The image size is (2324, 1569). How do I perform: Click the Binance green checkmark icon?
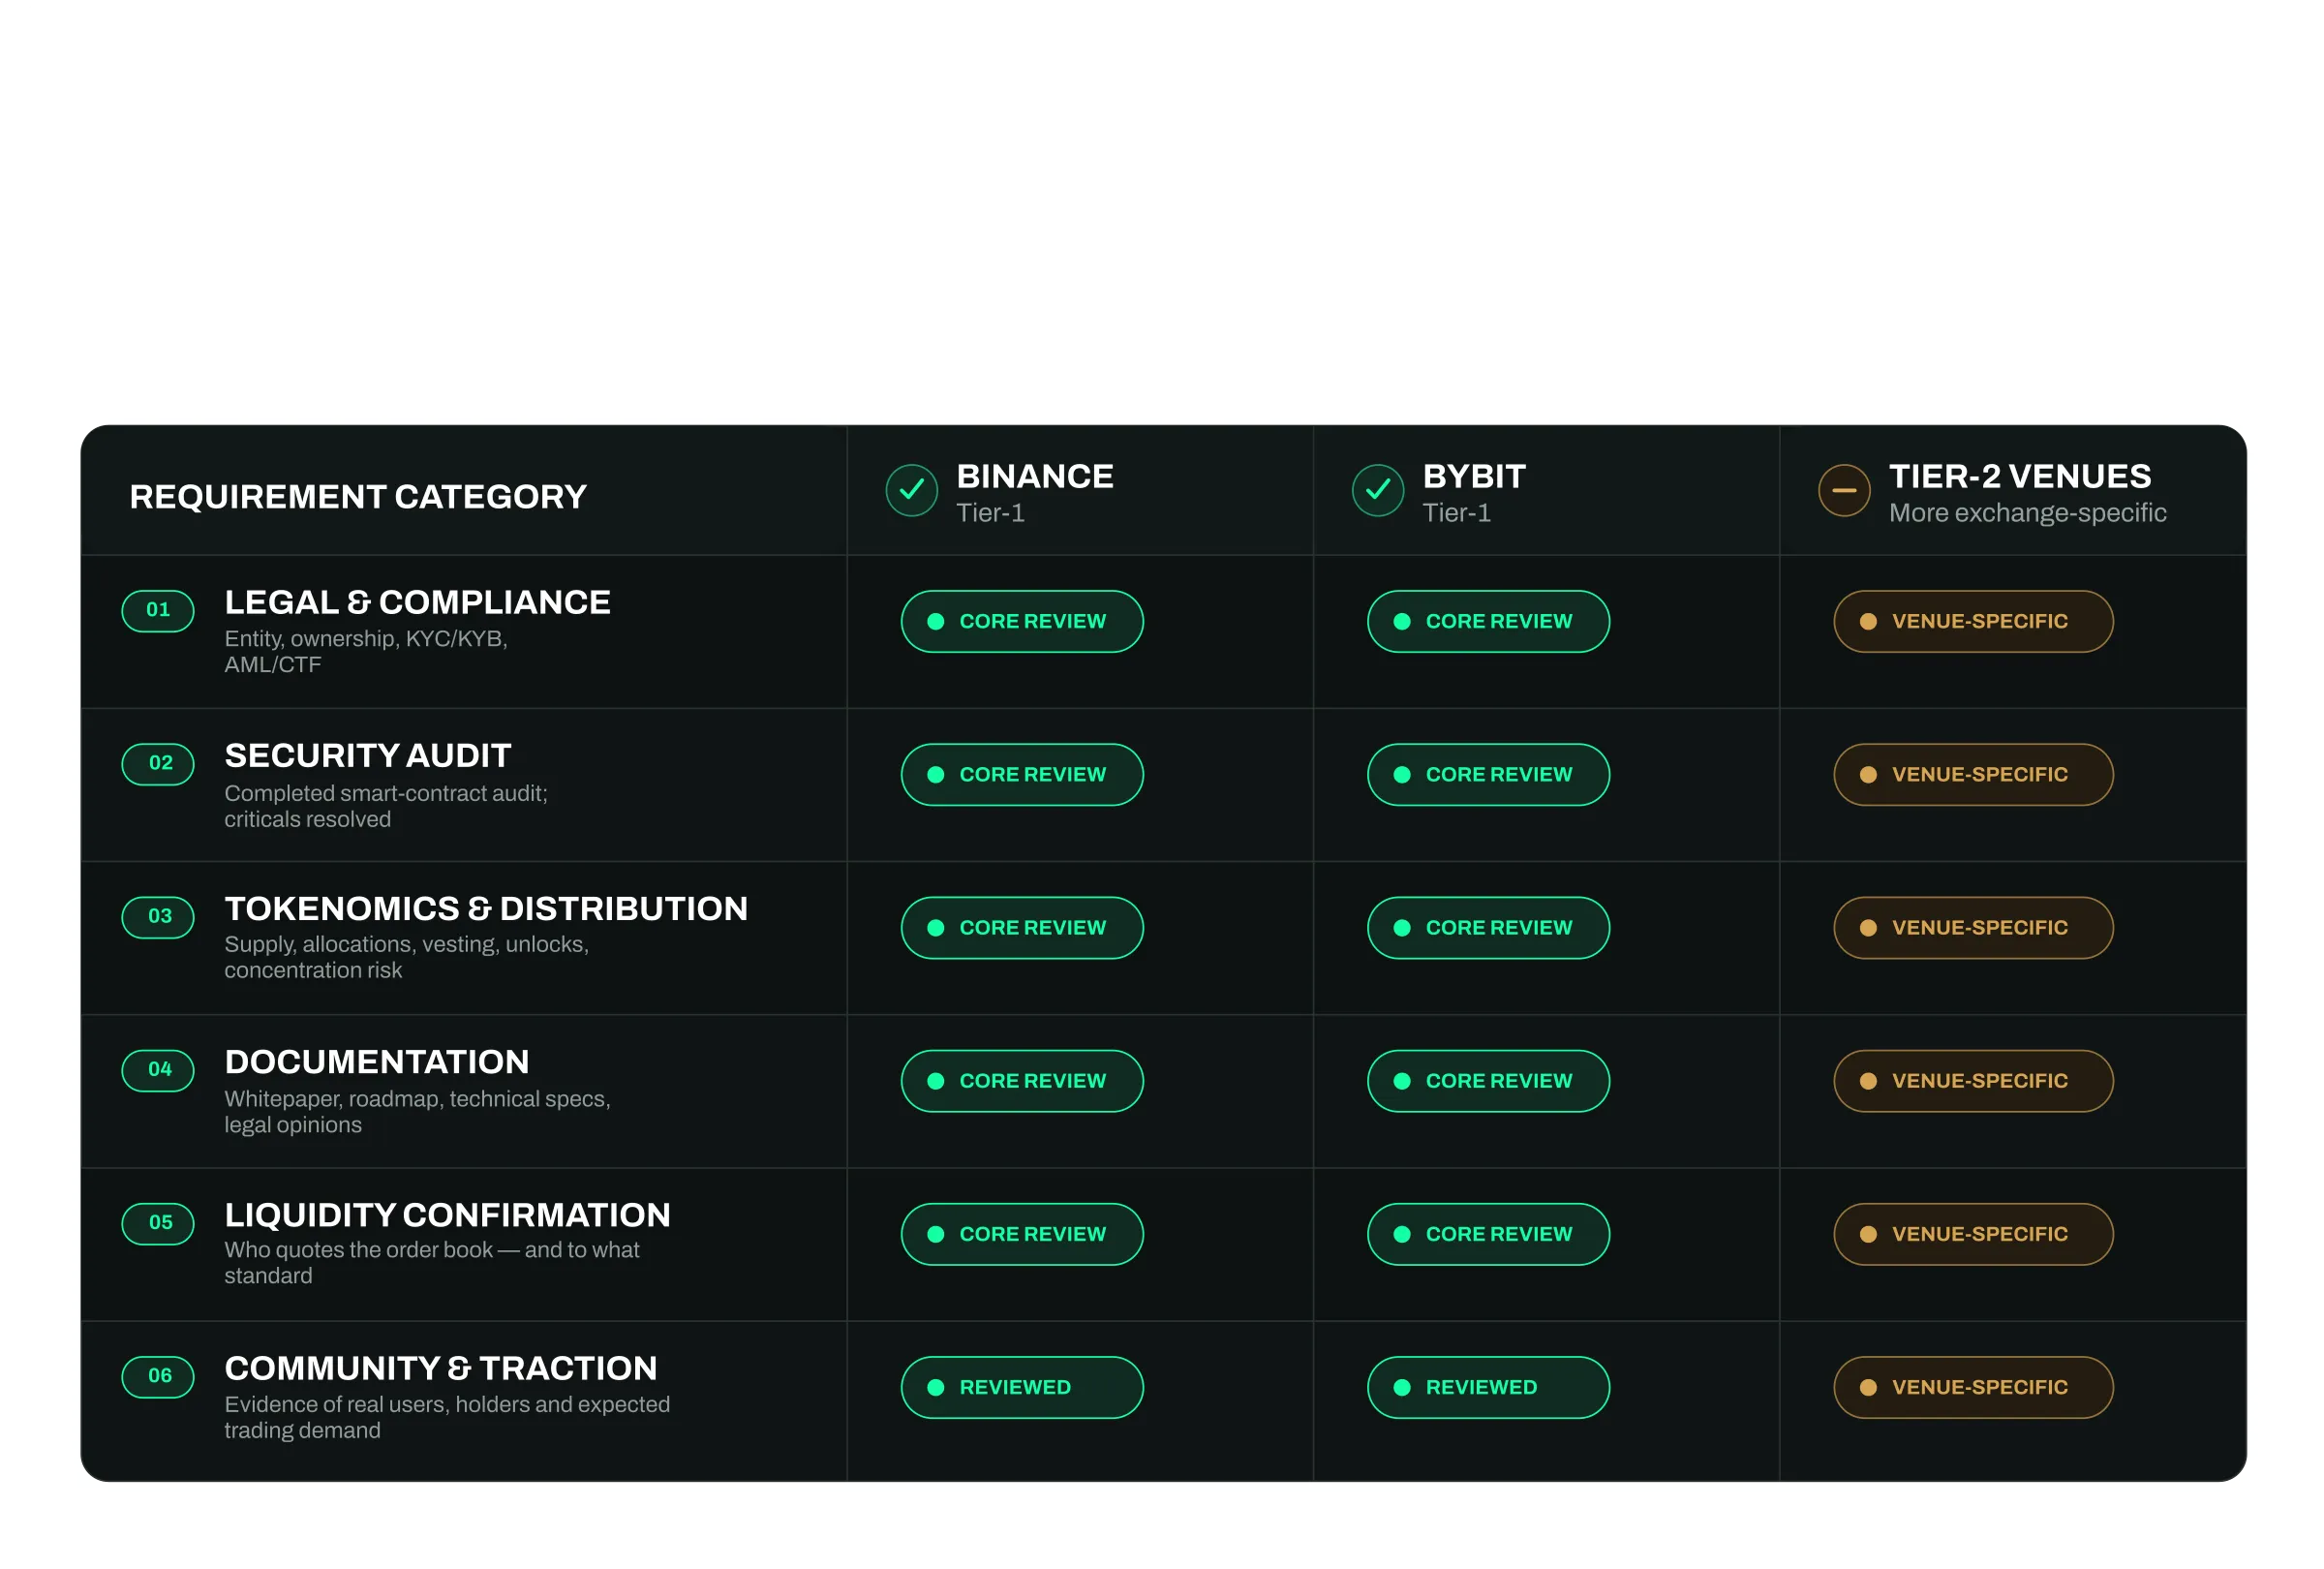[x=911, y=490]
